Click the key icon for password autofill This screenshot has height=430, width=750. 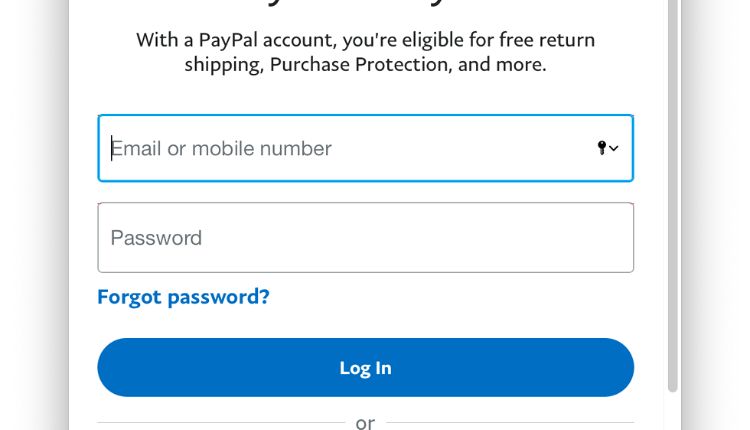602,148
